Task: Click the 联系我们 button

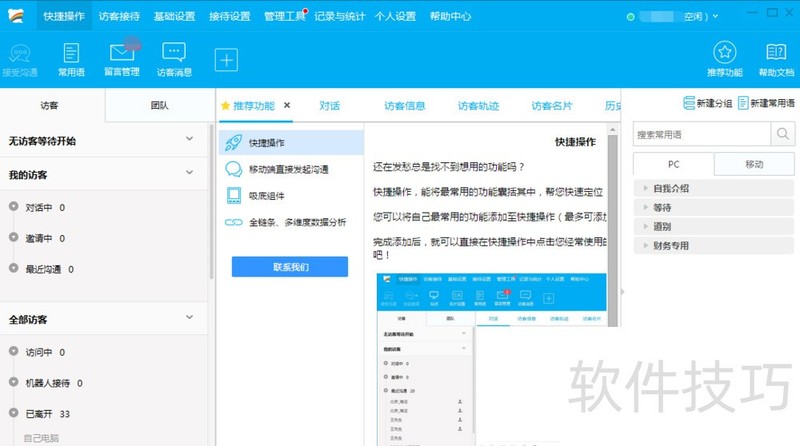Action: click(290, 267)
